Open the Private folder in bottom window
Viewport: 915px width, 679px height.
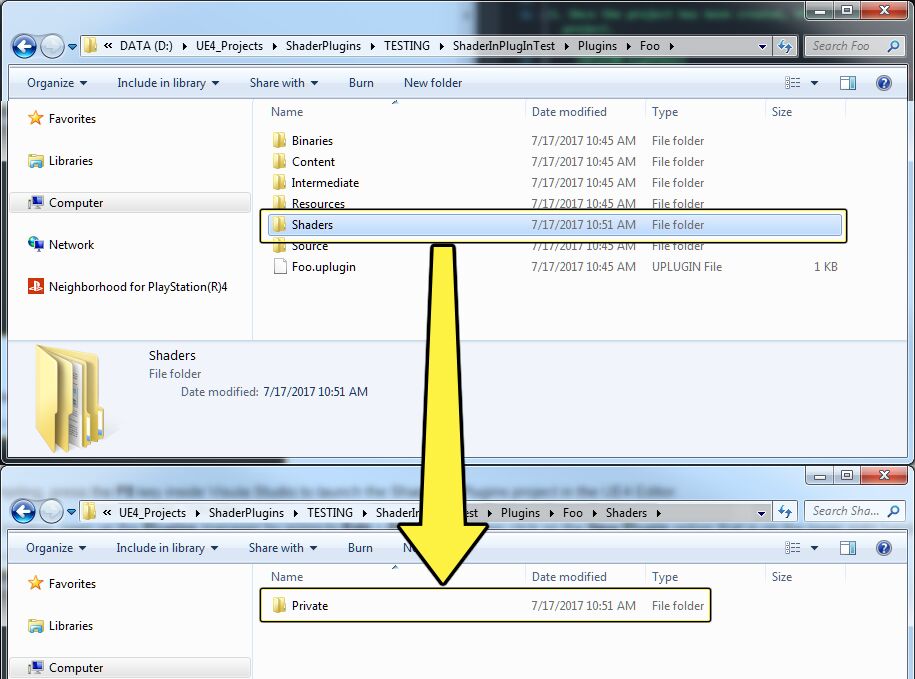309,606
